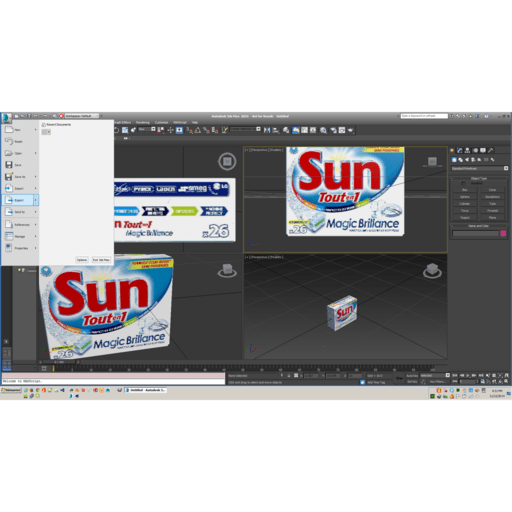The image size is (512, 512).
Task: Click the Help icon in the title bar
Action: [486, 116]
